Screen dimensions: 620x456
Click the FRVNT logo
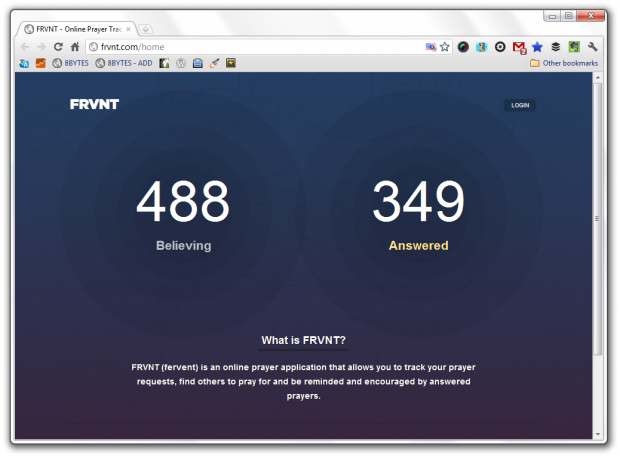point(94,104)
